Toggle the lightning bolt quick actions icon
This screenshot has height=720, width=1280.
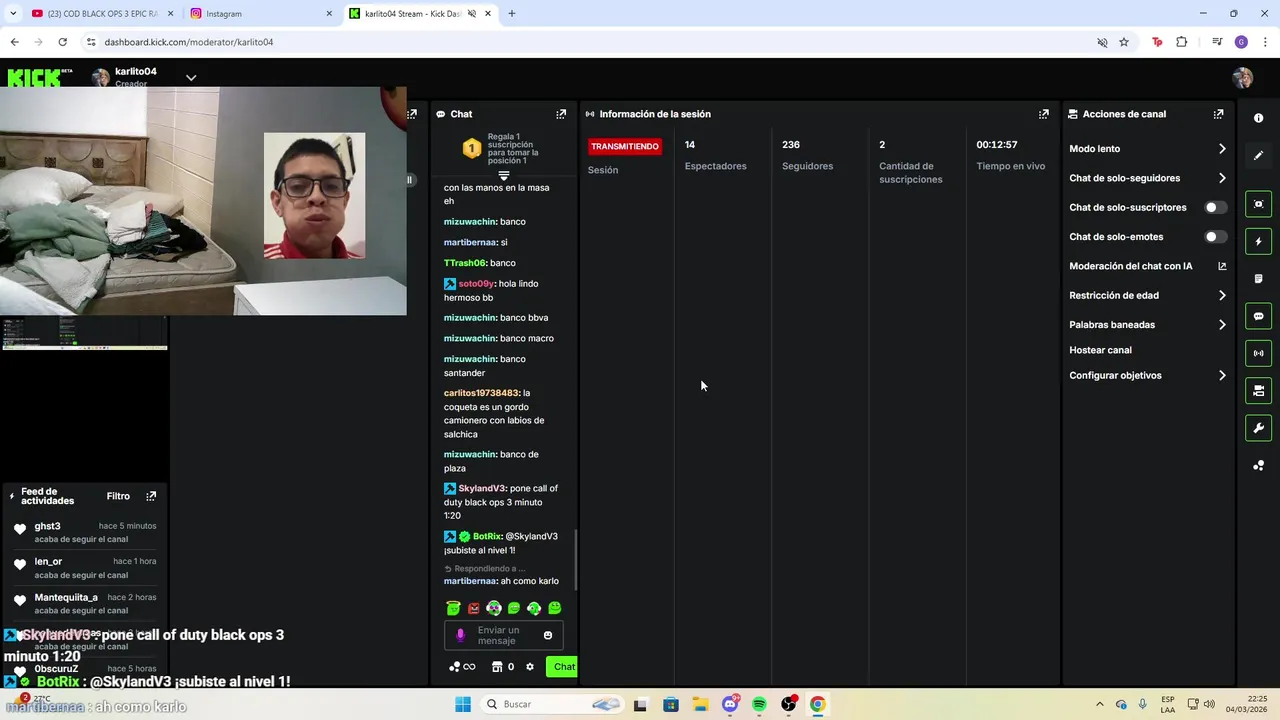pos(1258,241)
